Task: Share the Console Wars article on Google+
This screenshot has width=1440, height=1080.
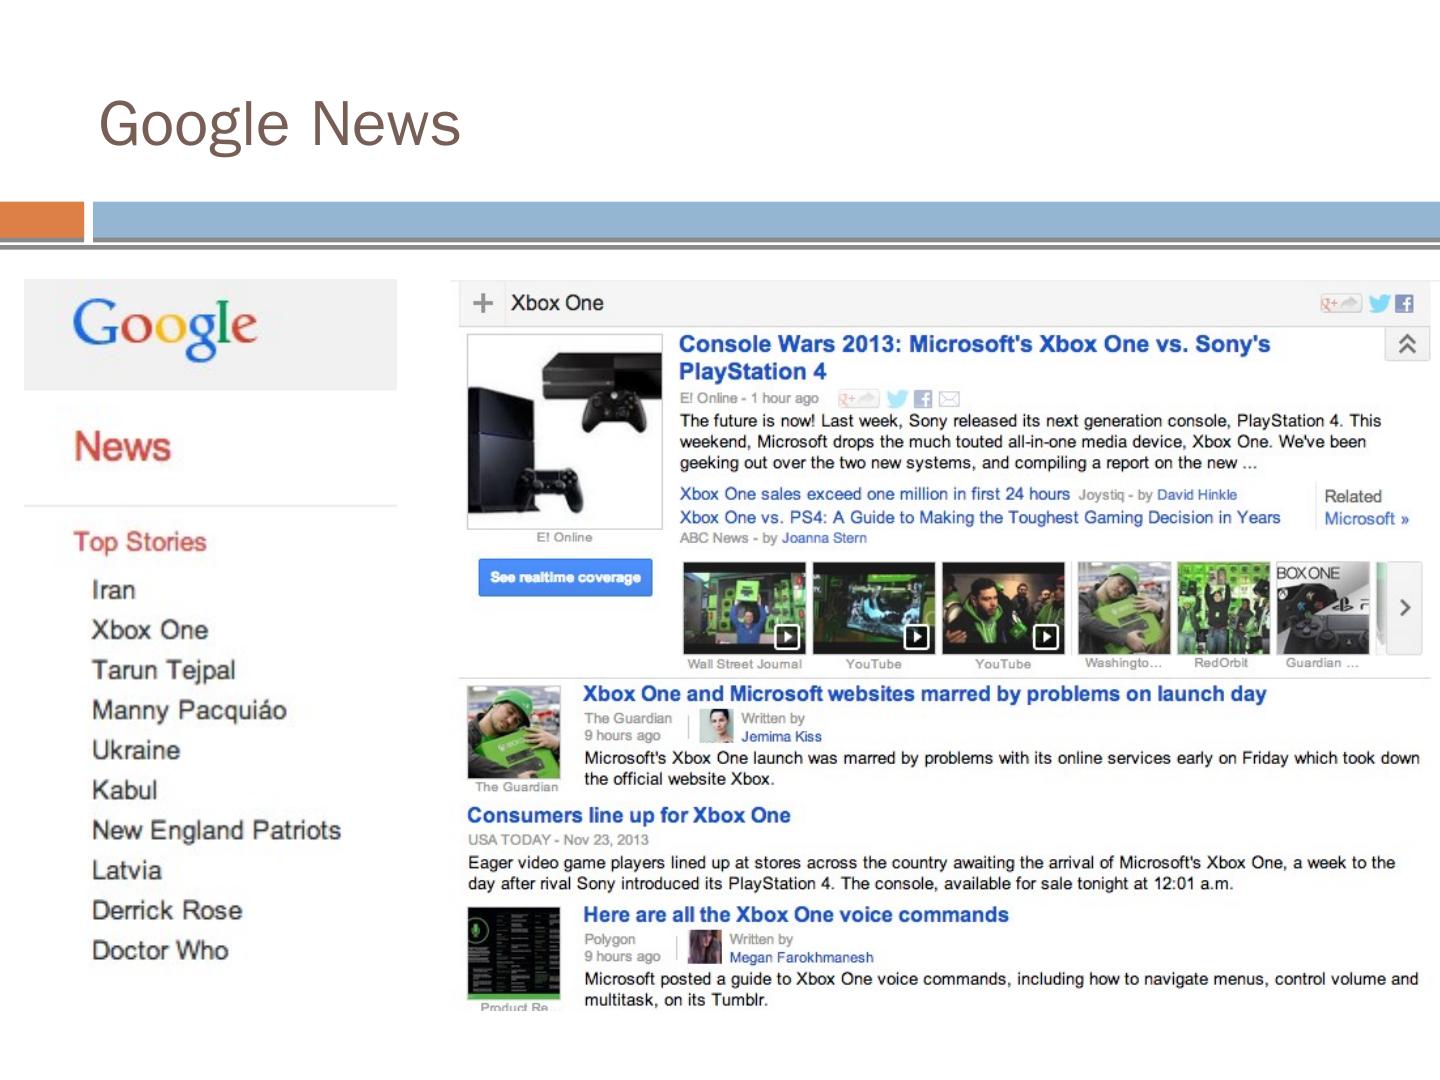Action: 859,399
